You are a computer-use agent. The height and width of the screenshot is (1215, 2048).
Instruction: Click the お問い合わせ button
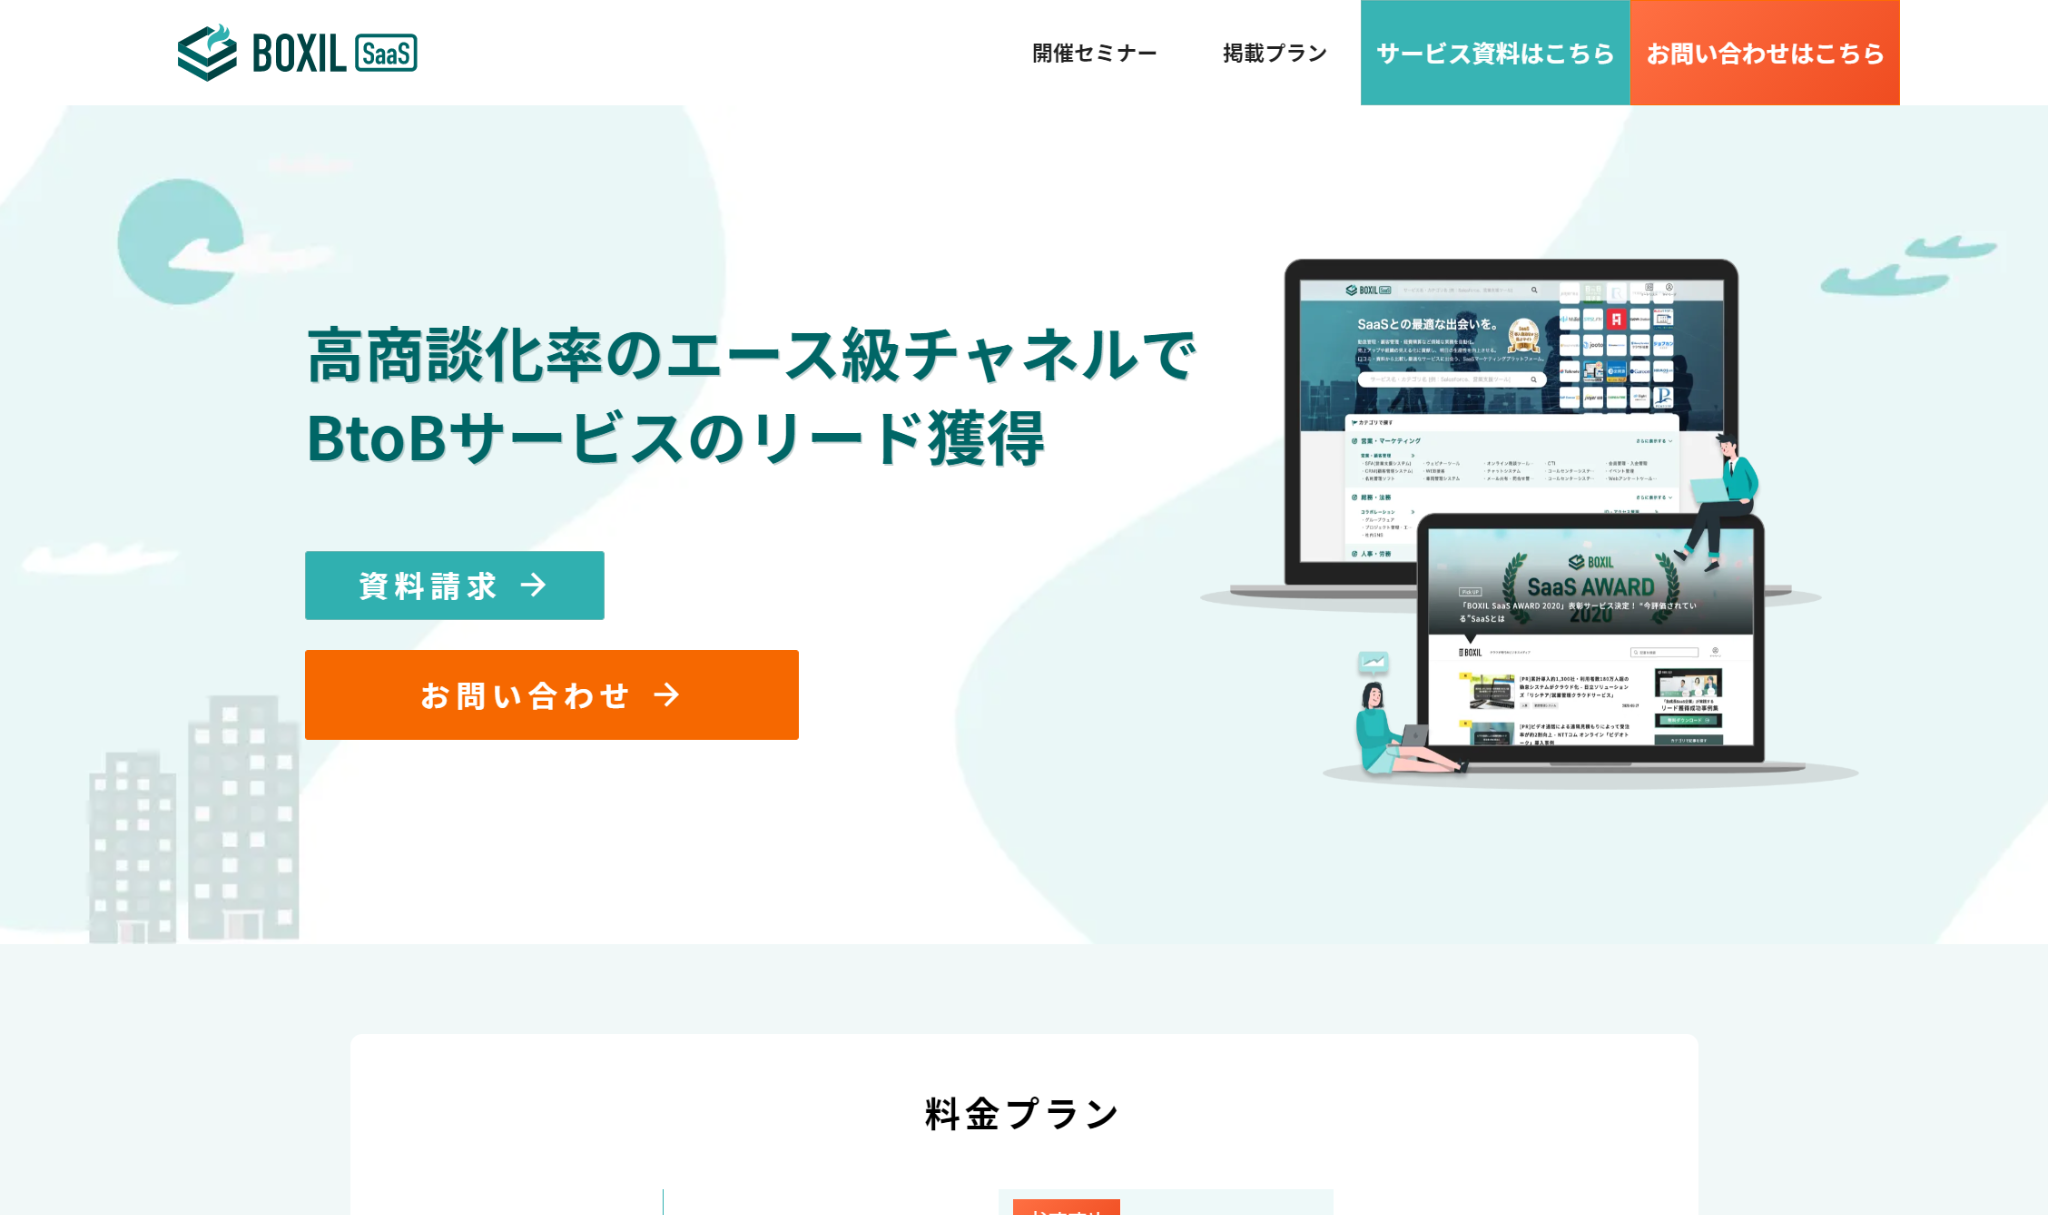point(552,696)
